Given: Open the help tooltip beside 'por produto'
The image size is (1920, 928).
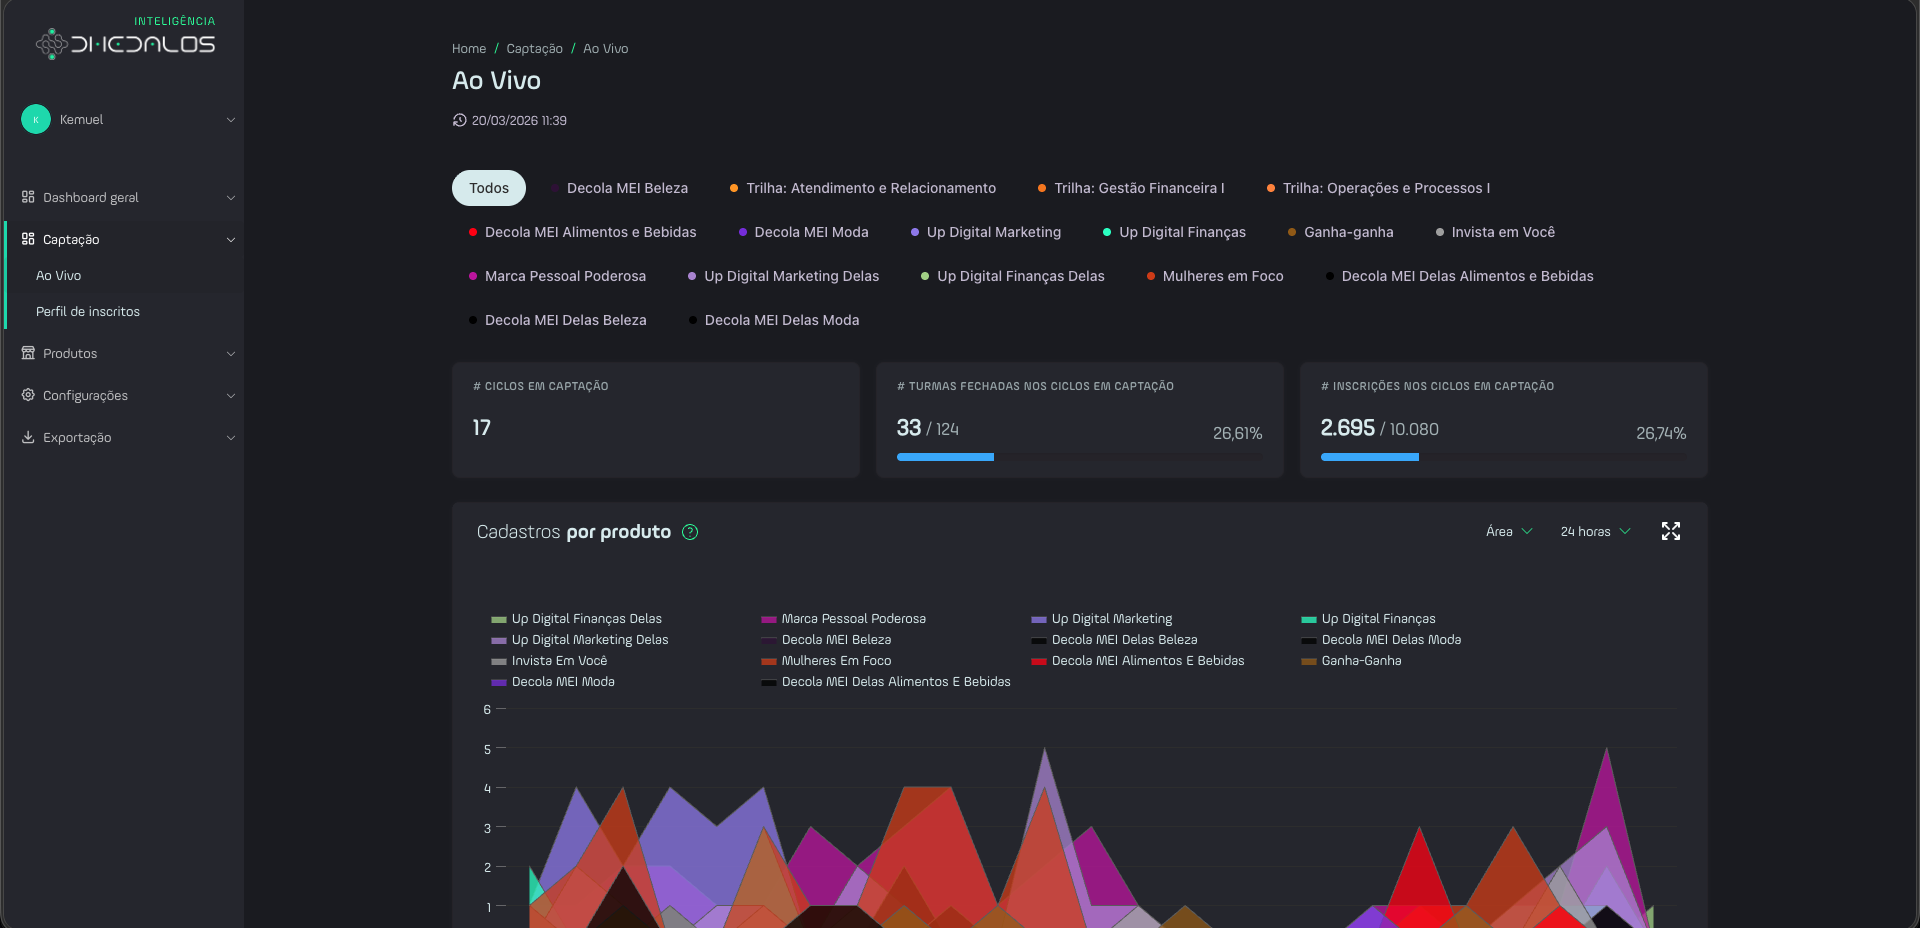Looking at the screenshot, I should [x=689, y=533].
